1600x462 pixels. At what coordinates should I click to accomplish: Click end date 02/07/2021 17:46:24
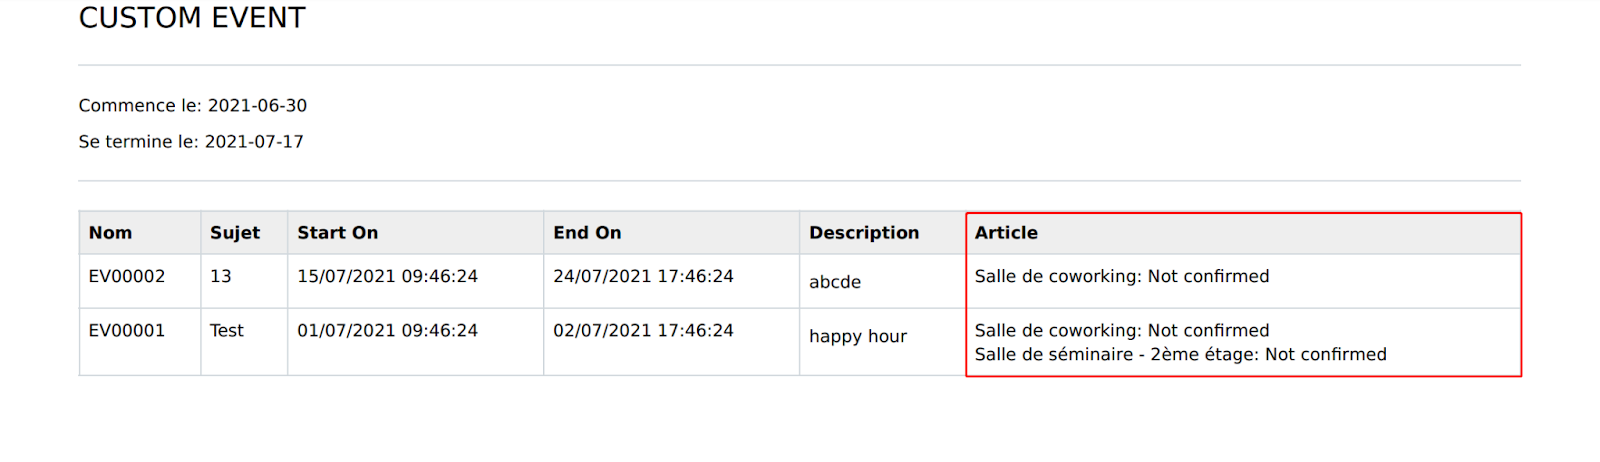(643, 330)
